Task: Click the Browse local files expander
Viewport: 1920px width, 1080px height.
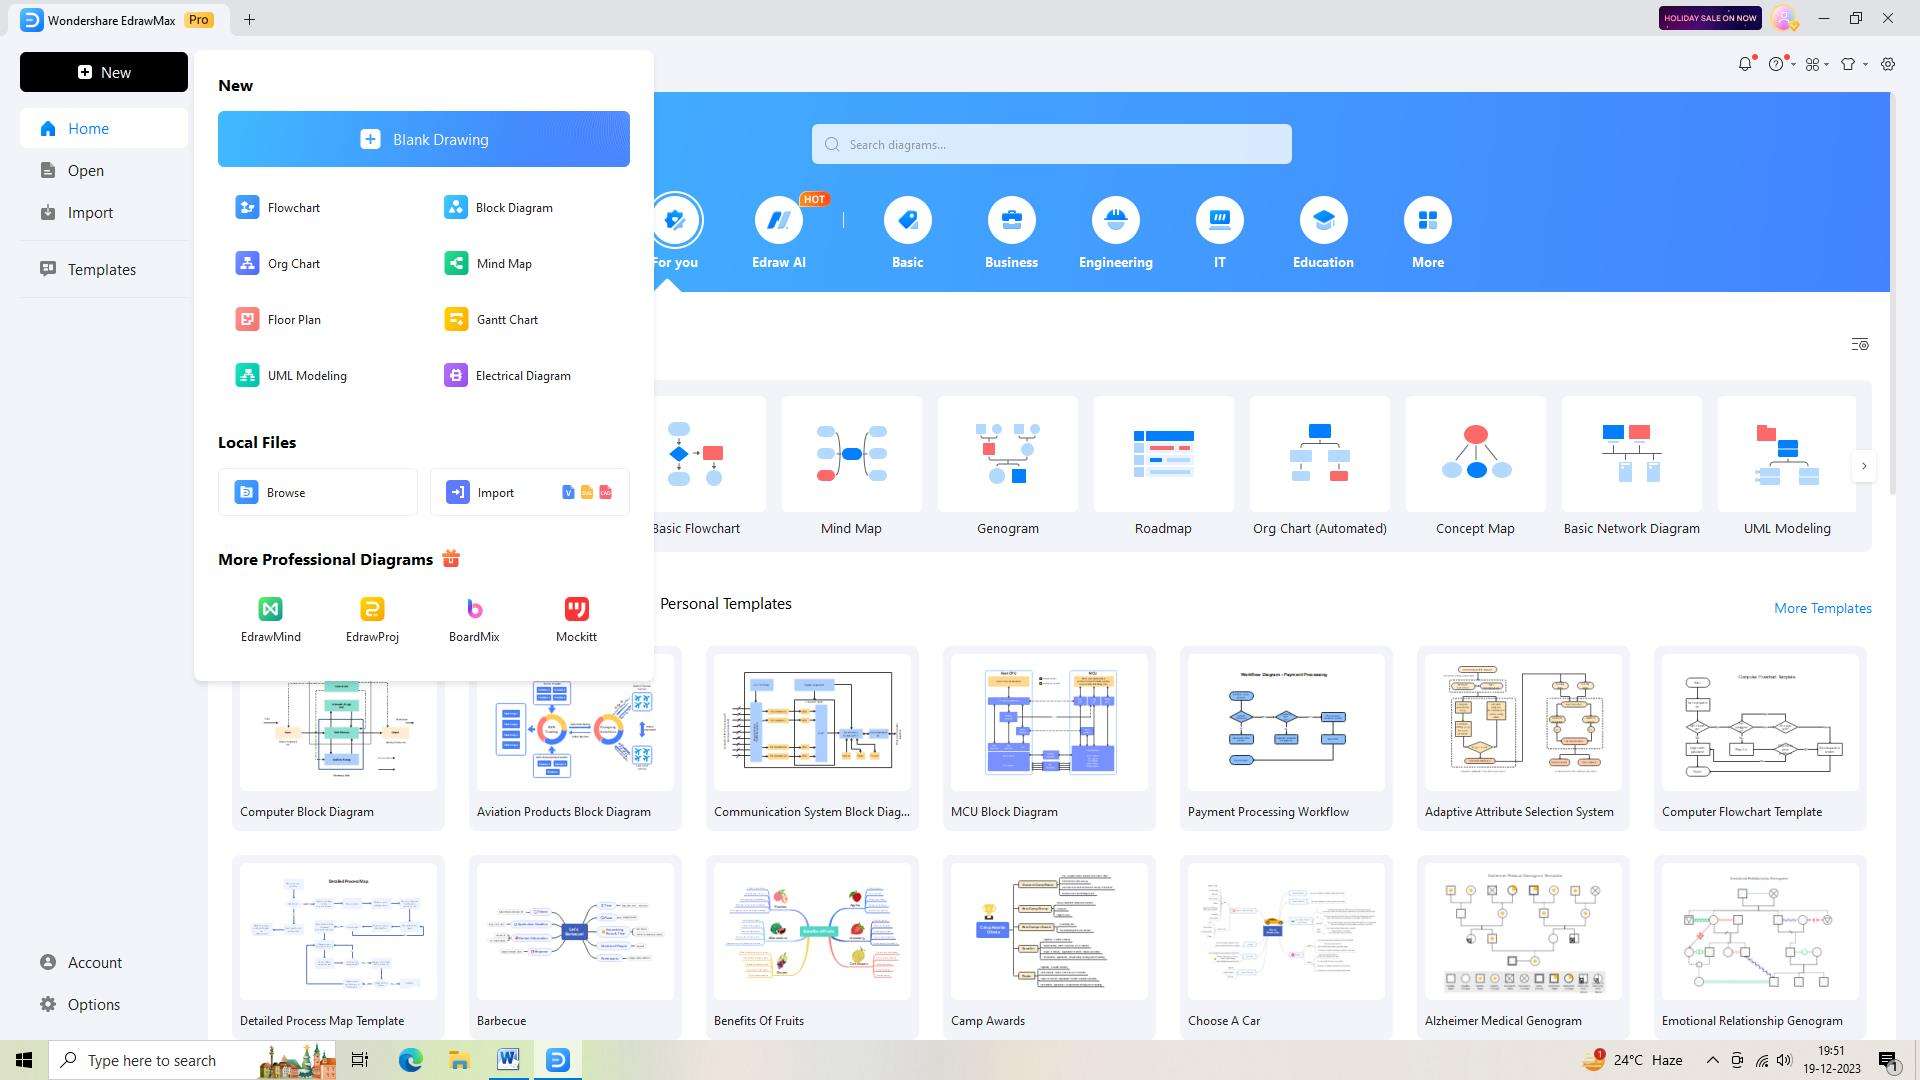Action: (318, 492)
